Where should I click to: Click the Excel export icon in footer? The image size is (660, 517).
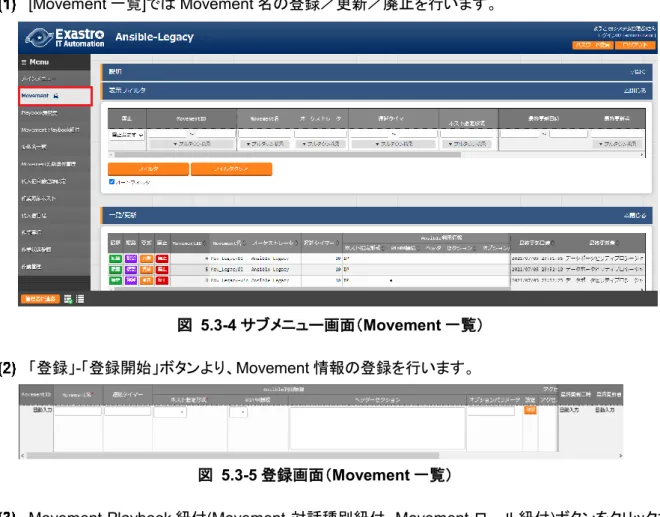tap(68, 299)
